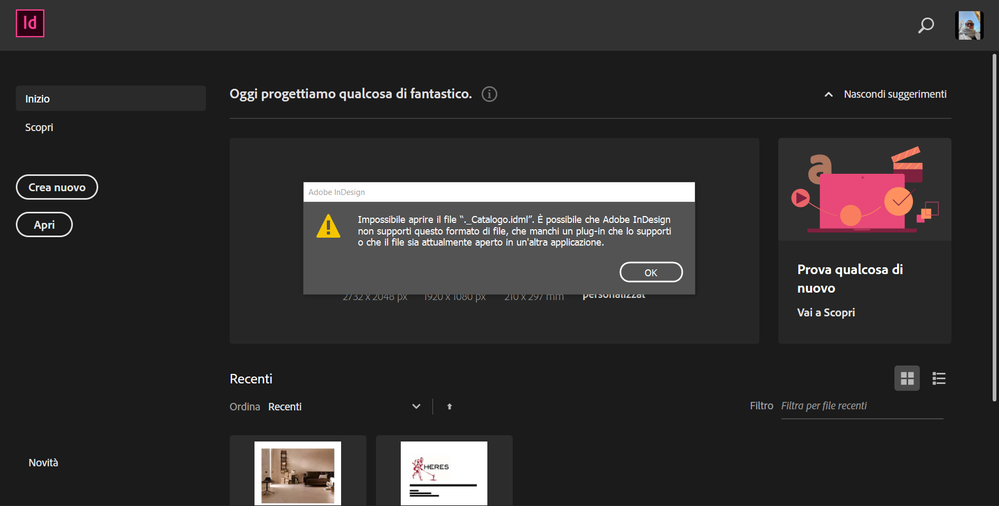Image resolution: width=999 pixels, height=506 pixels.
Task: Open the Ordina Recenti dropdown
Action: (x=344, y=407)
